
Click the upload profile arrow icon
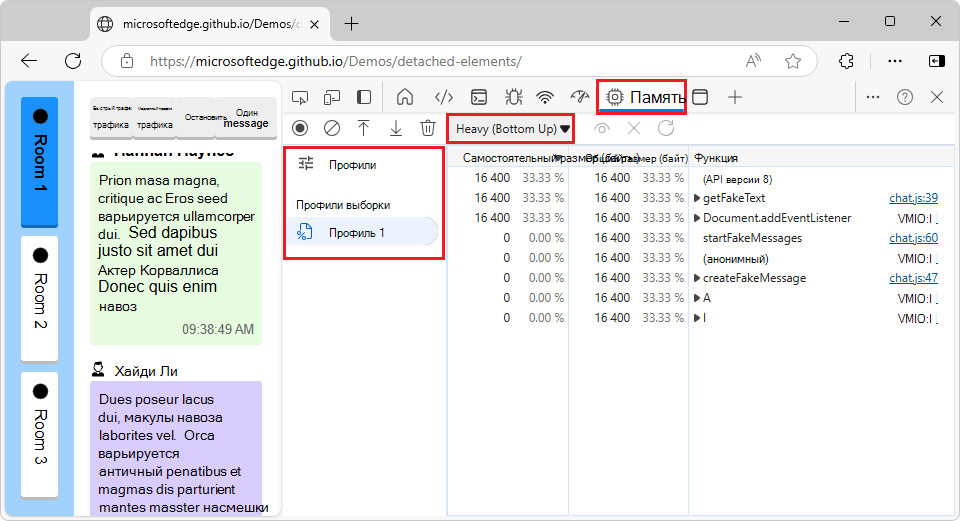click(363, 128)
